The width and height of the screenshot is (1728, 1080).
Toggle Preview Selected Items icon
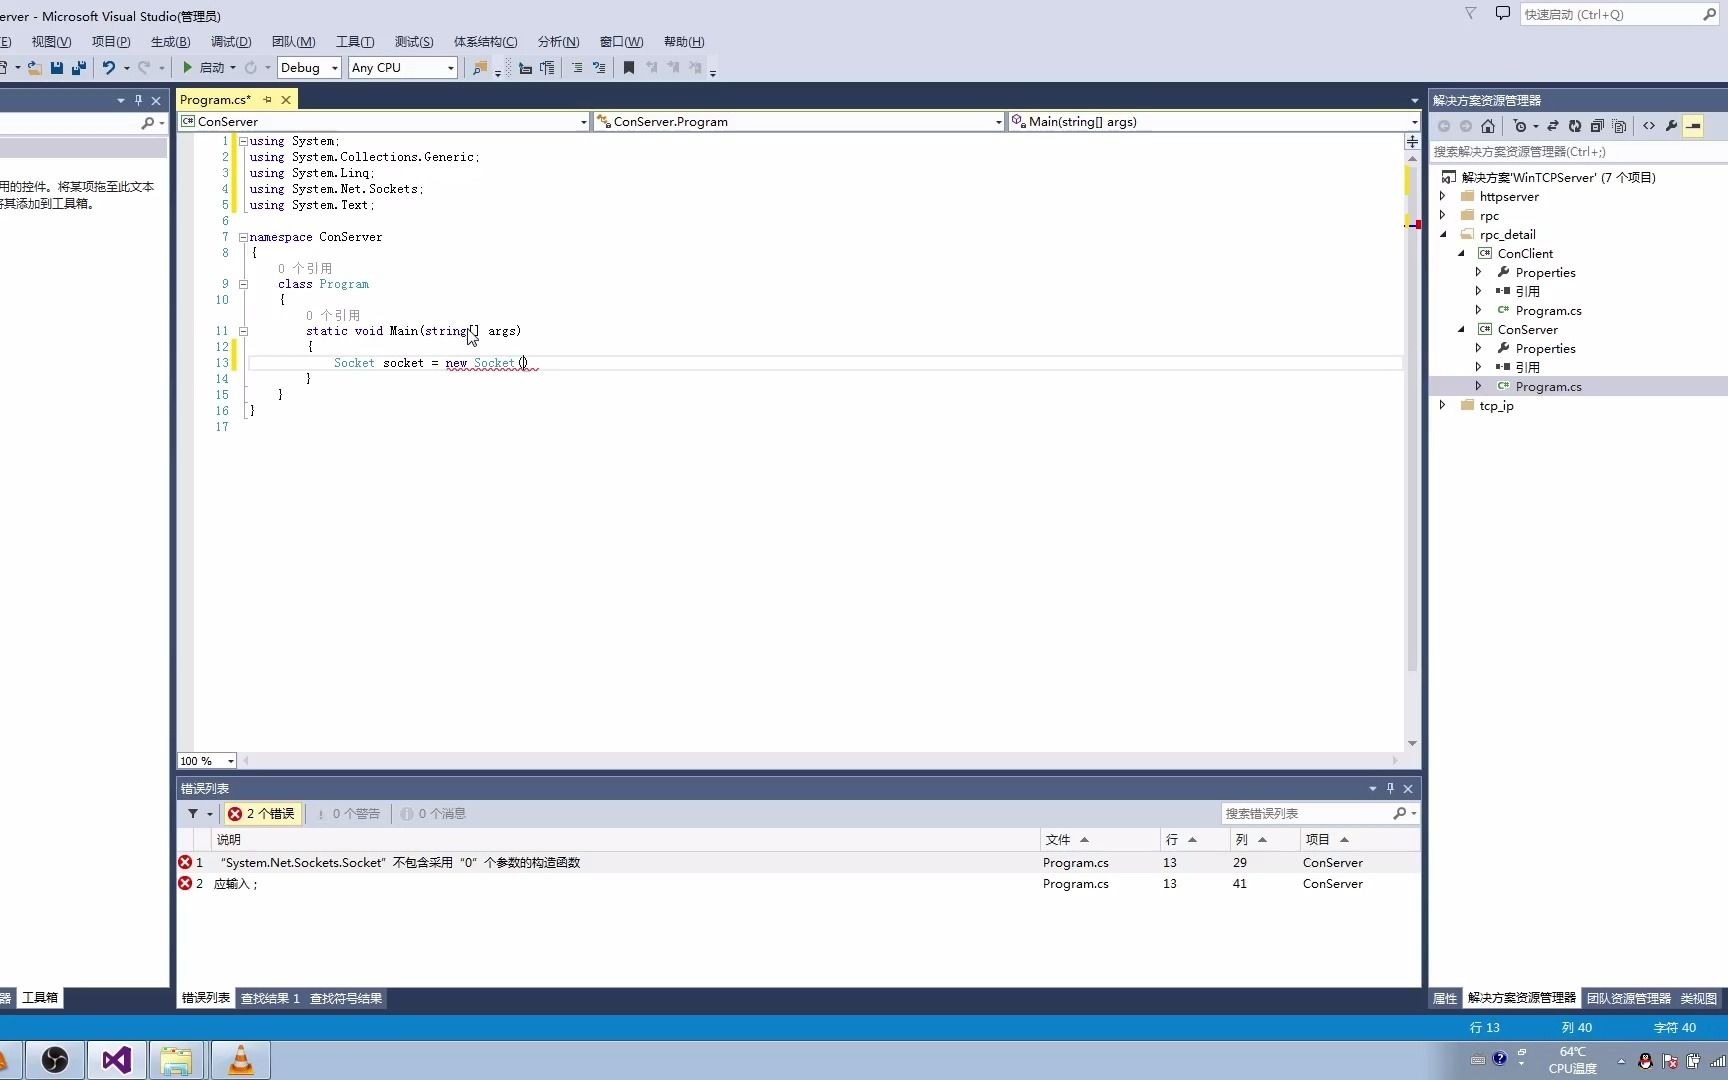pos(1693,126)
